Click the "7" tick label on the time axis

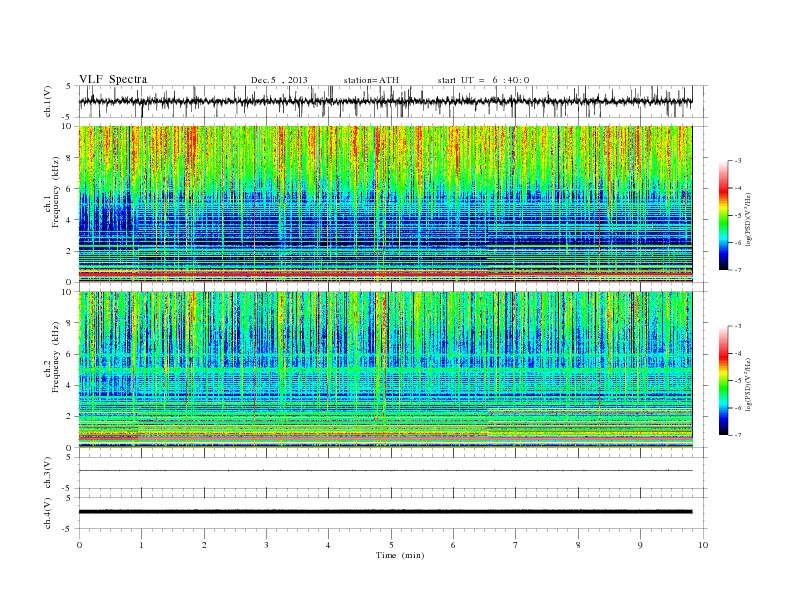click(x=516, y=545)
